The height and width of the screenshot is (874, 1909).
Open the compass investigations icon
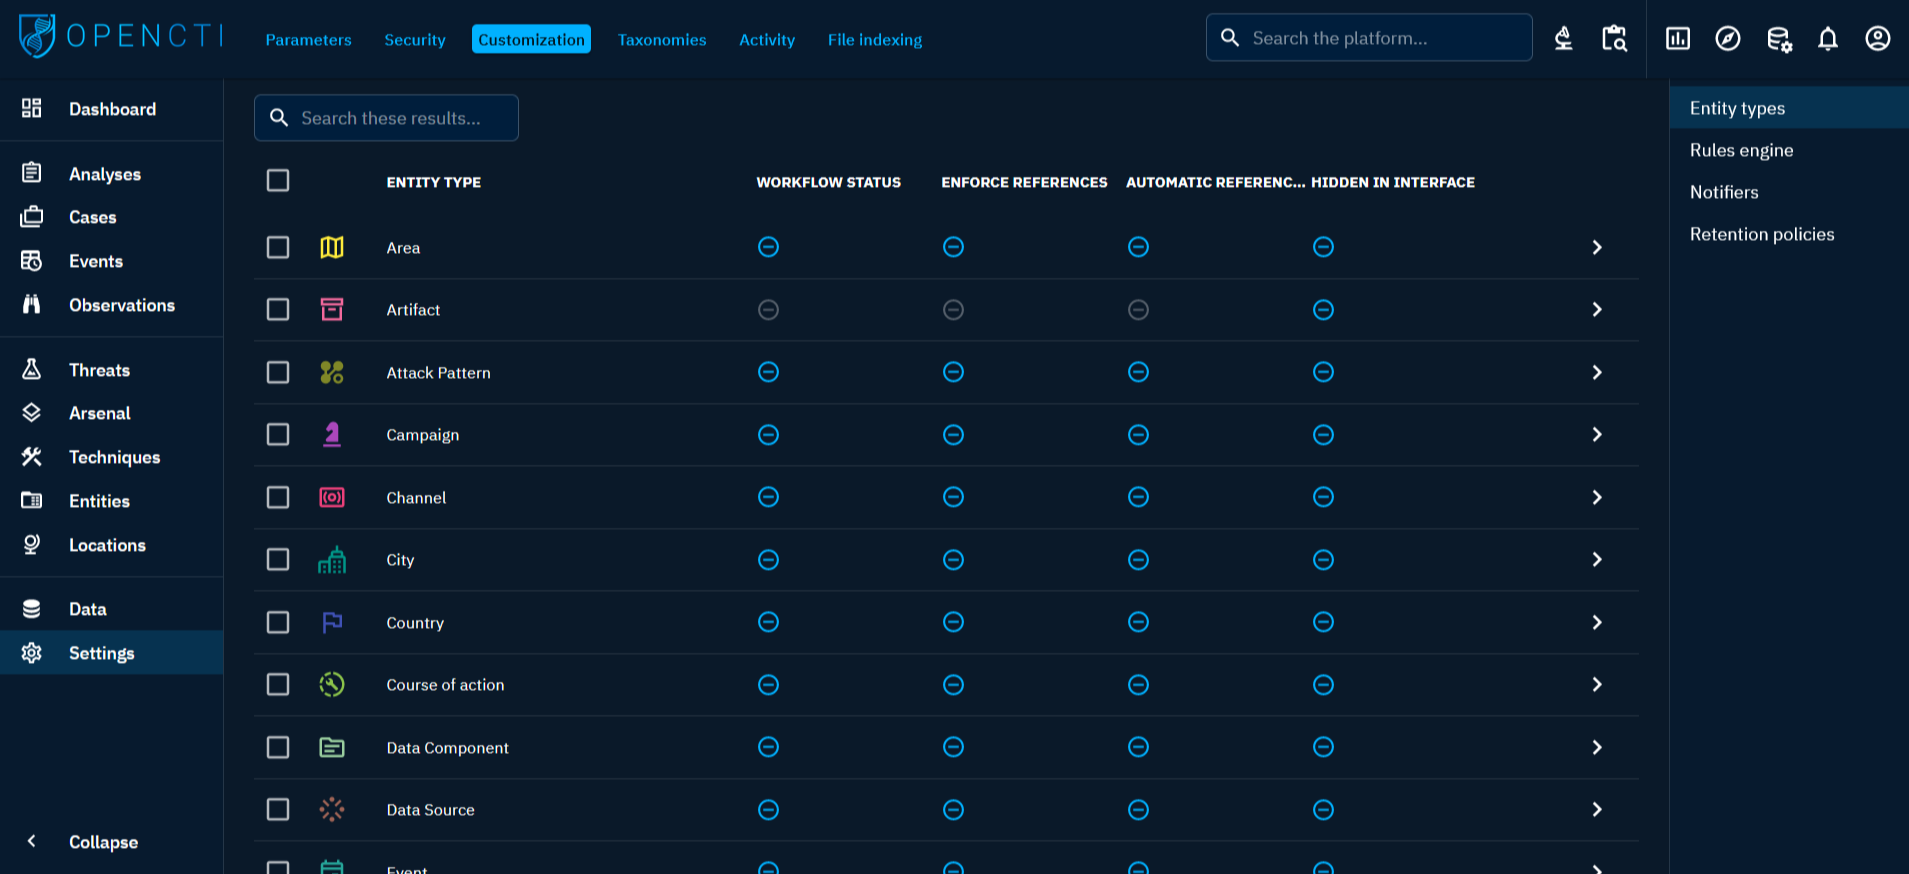(x=1727, y=39)
